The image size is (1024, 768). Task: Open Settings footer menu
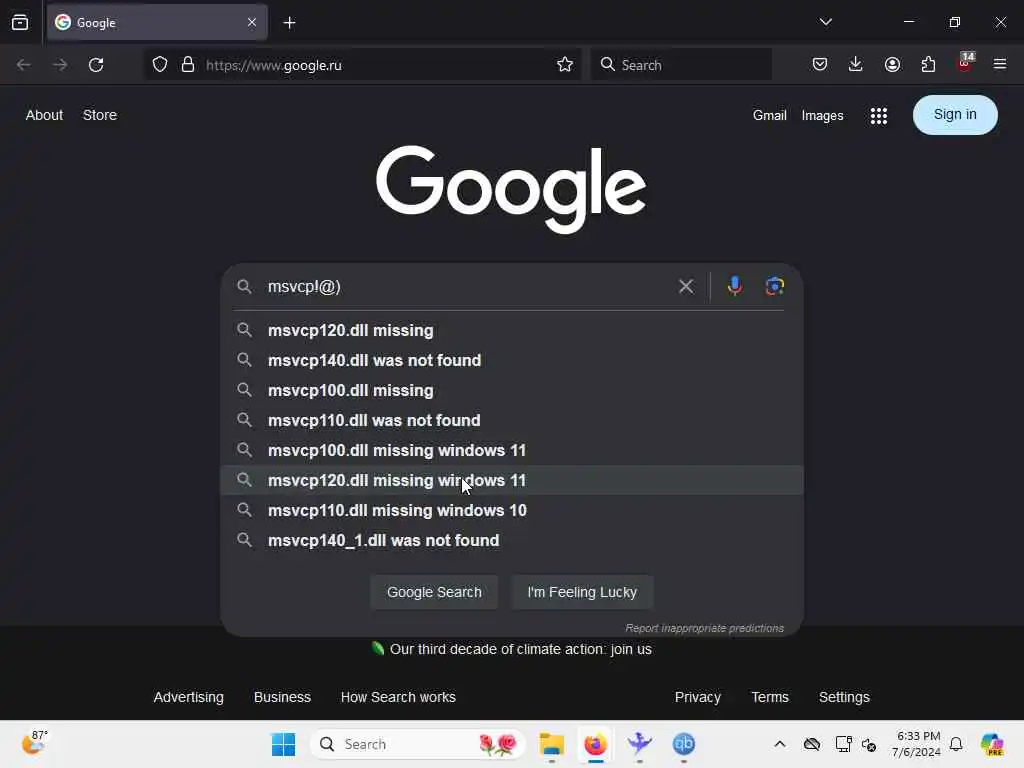844,697
